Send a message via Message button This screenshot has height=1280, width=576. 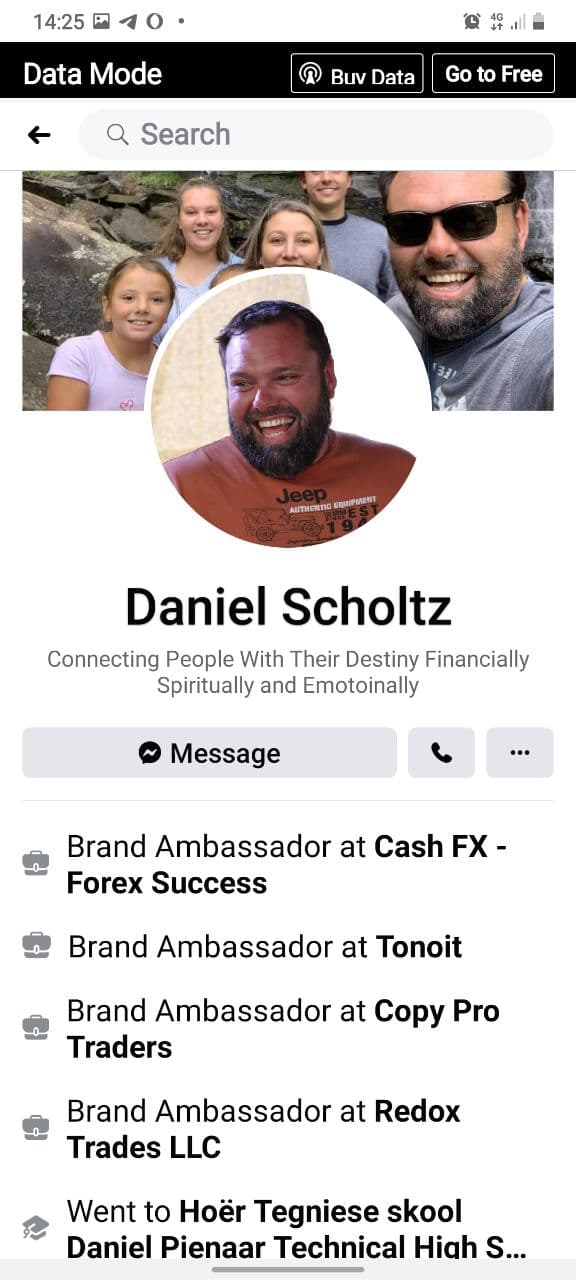[x=210, y=753]
